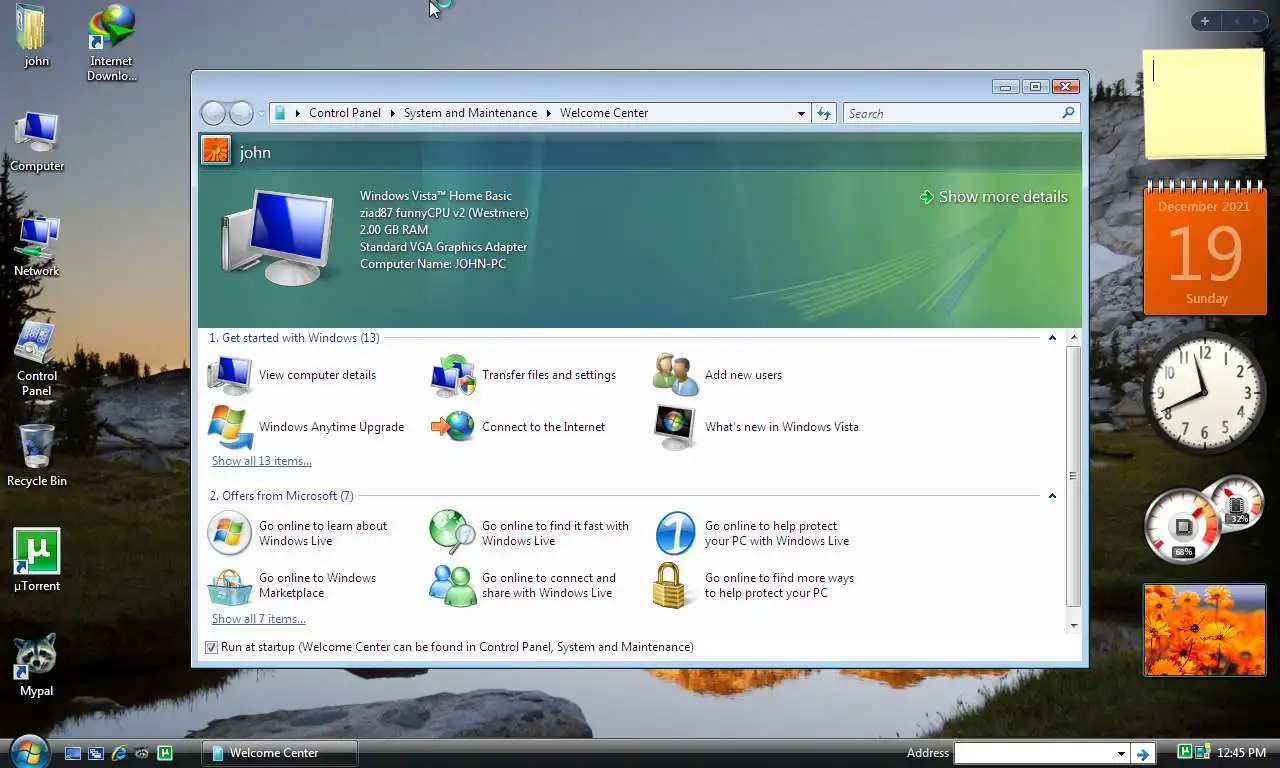Open Windows Anytime Upgrade
This screenshot has width=1280, height=768.
(306, 427)
